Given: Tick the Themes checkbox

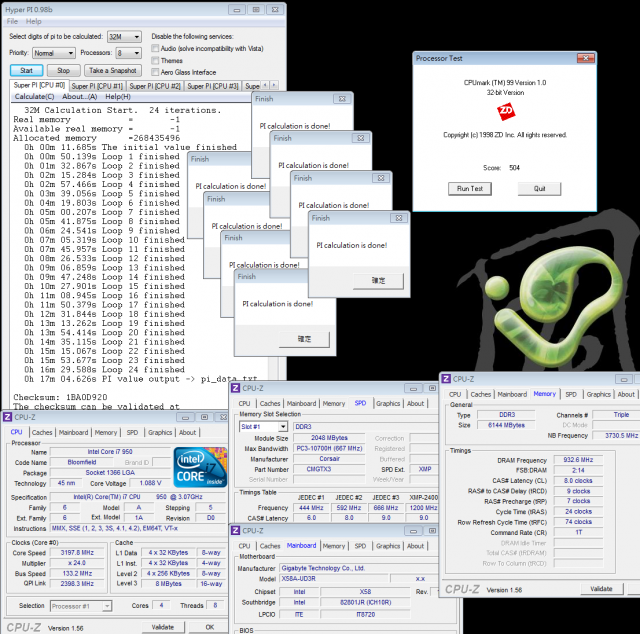Looking at the screenshot, I should tap(155, 60).
